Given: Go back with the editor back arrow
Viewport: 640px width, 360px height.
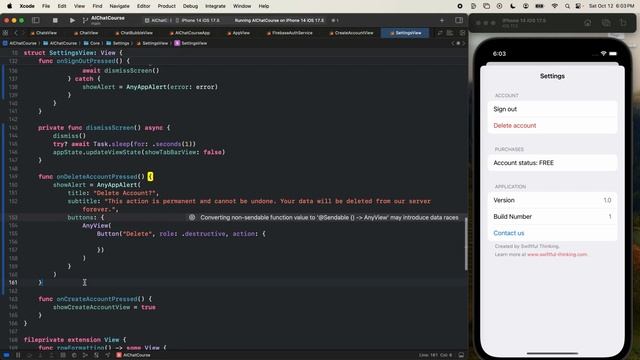Looking at the screenshot, I should pos(16,33).
